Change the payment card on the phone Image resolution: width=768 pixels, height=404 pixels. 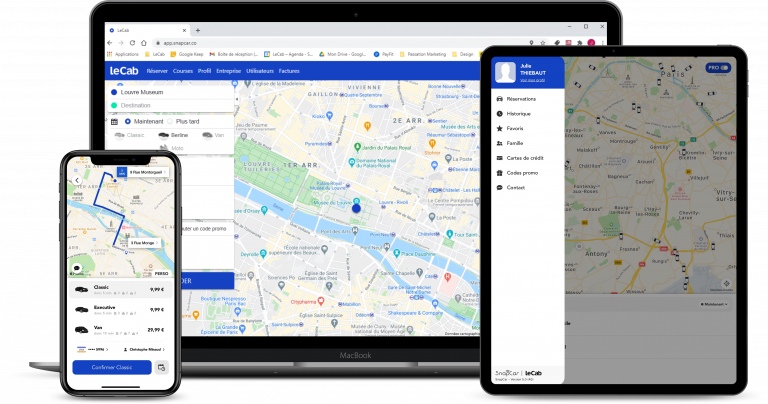[93, 350]
